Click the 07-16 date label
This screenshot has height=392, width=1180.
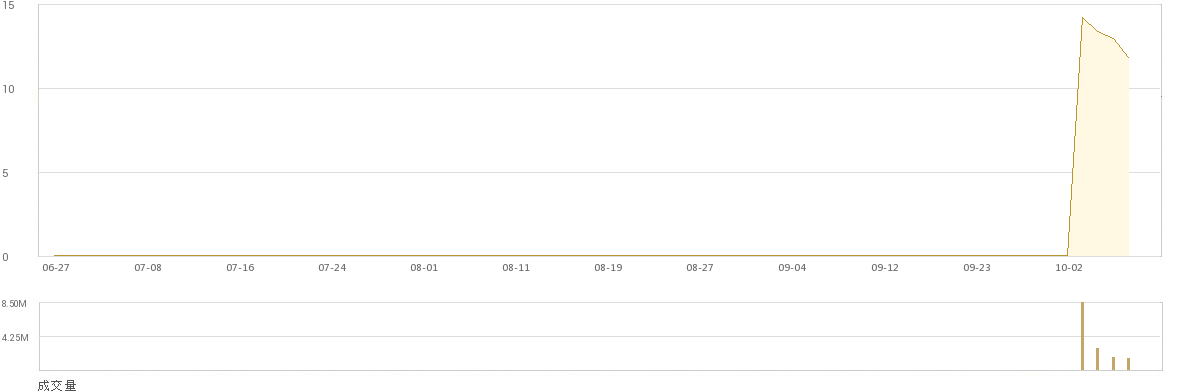click(x=240, y=267)
